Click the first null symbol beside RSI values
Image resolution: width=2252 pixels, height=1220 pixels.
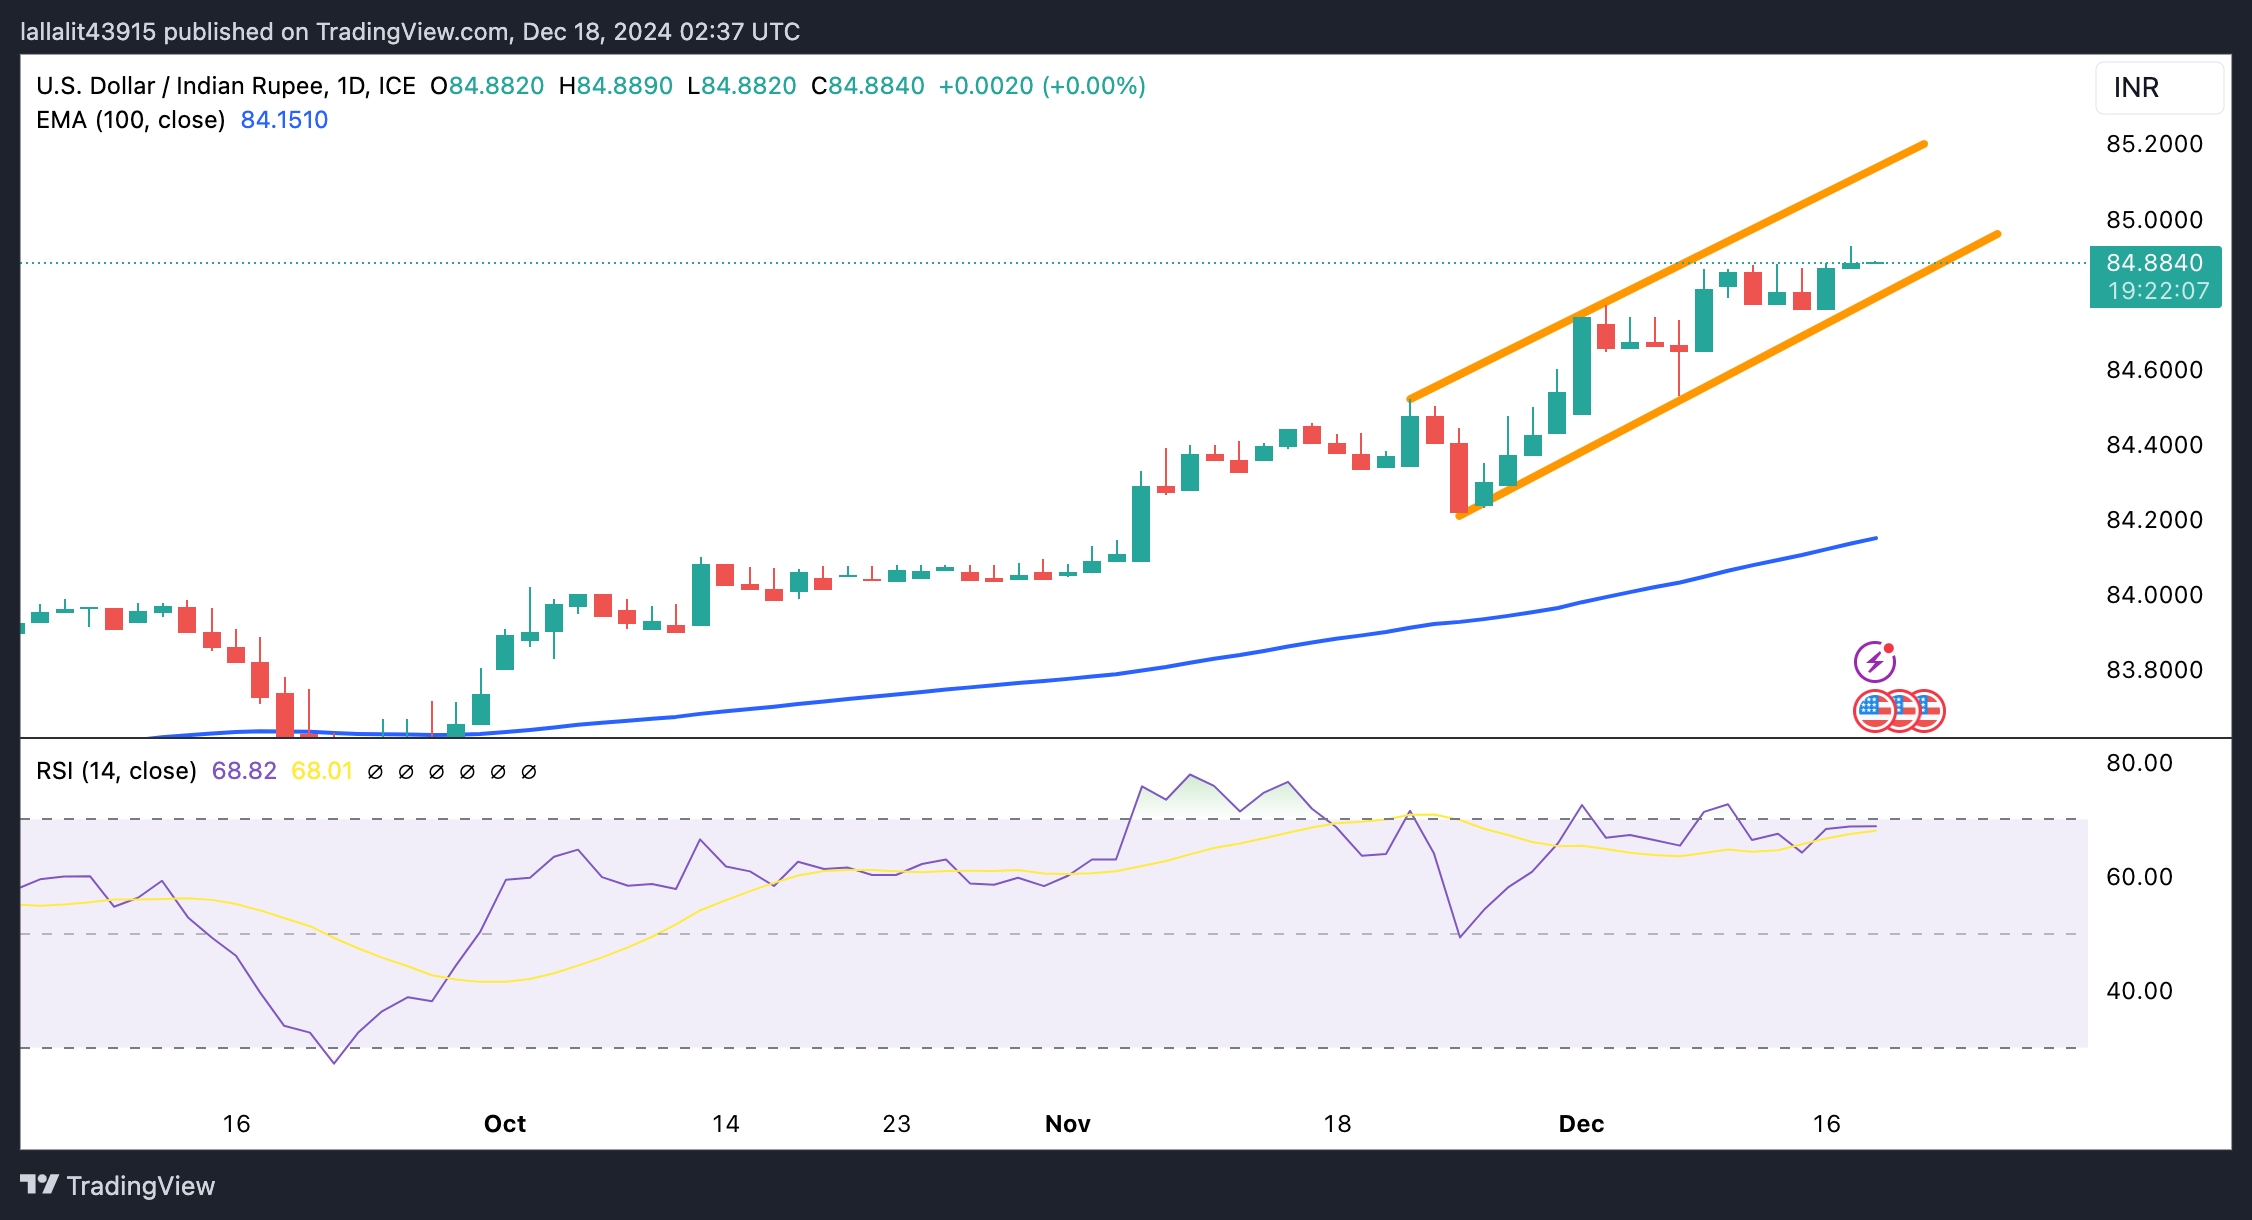375,771
